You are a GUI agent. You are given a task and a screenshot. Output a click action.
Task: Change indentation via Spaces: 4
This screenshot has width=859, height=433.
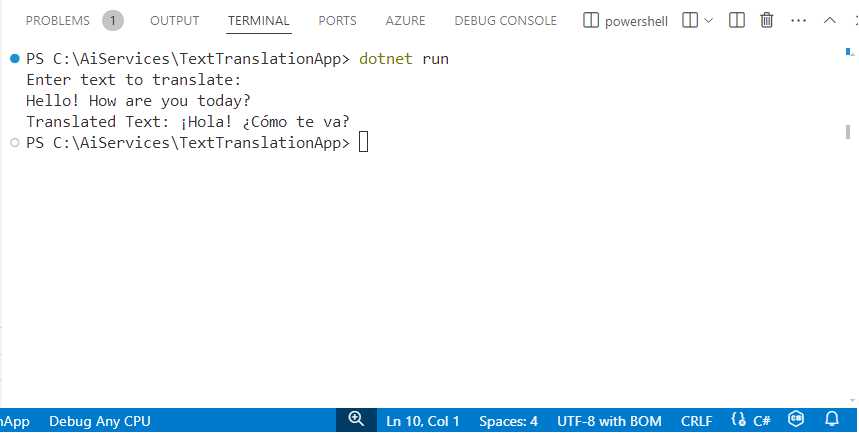508,421
